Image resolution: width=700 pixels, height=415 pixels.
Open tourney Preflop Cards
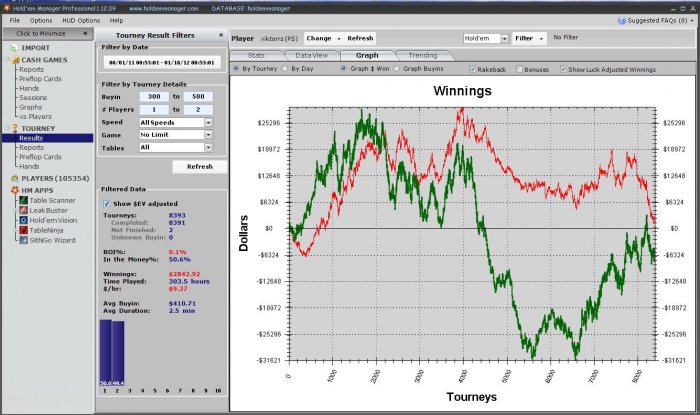click(40, 157)
